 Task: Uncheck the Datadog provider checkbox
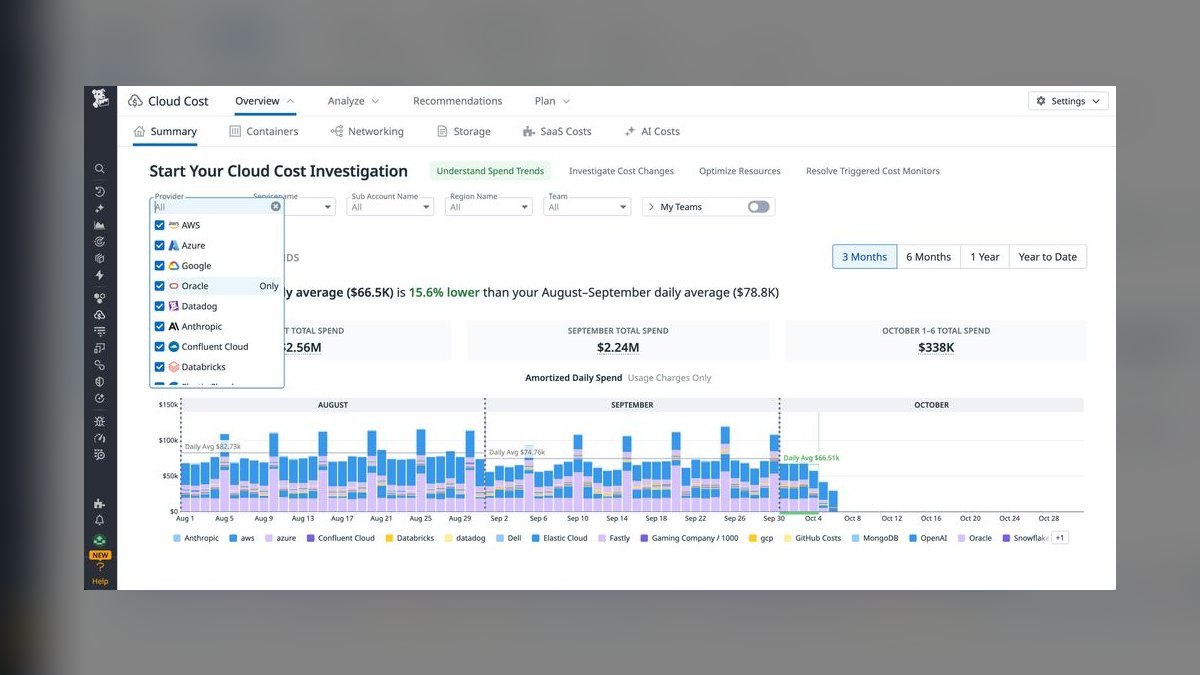160,306
